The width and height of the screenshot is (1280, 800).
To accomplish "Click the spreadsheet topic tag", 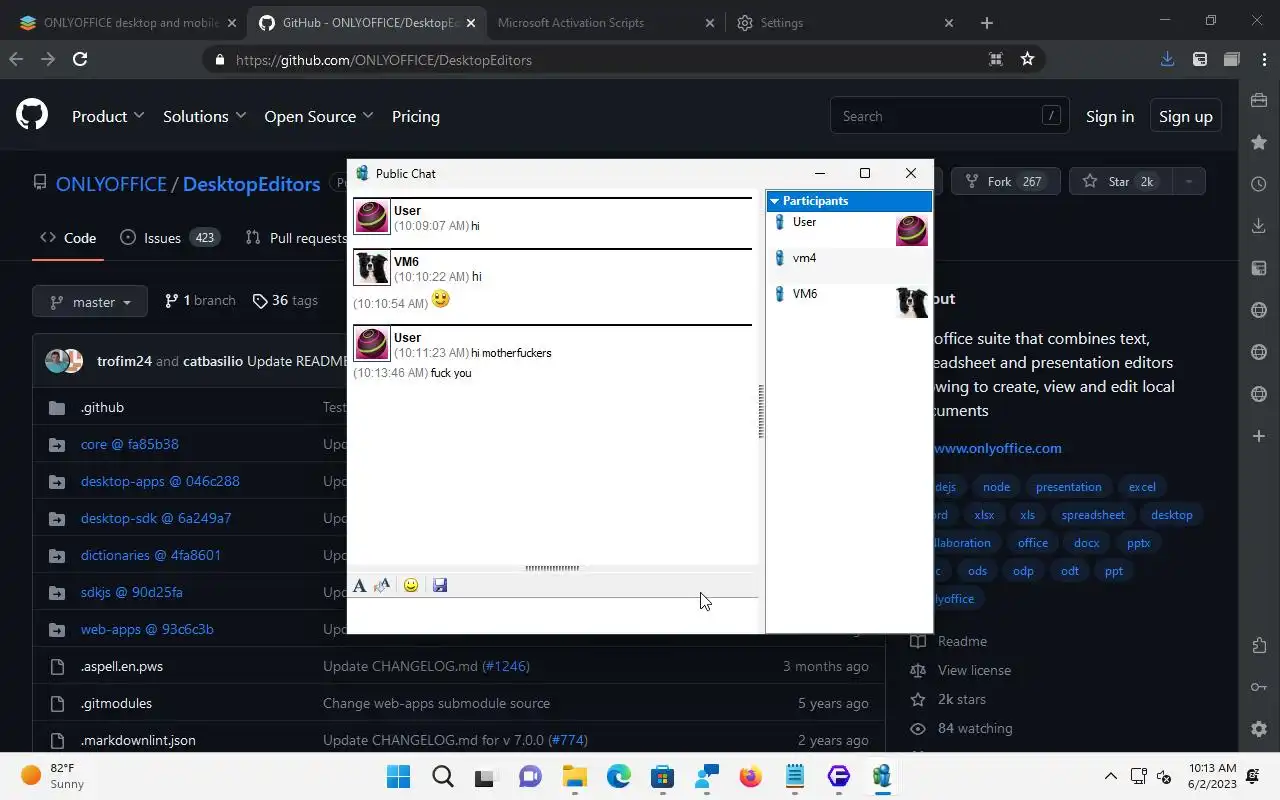I will pyautogui.click(x=1093, y=515).
